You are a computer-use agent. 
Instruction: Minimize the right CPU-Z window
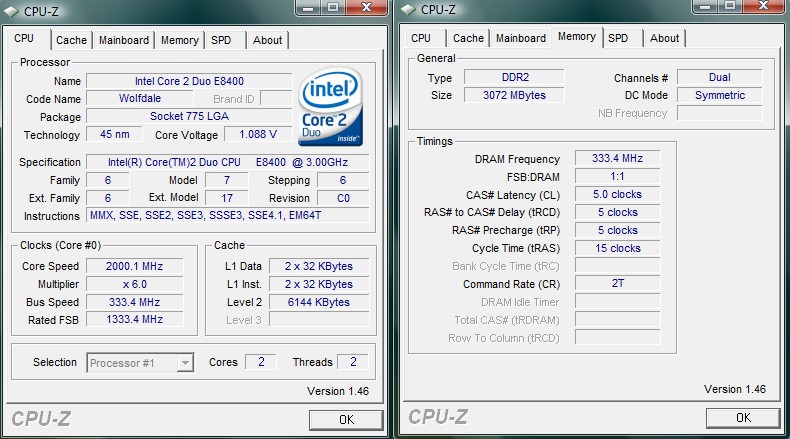click(x=705, y=7)
